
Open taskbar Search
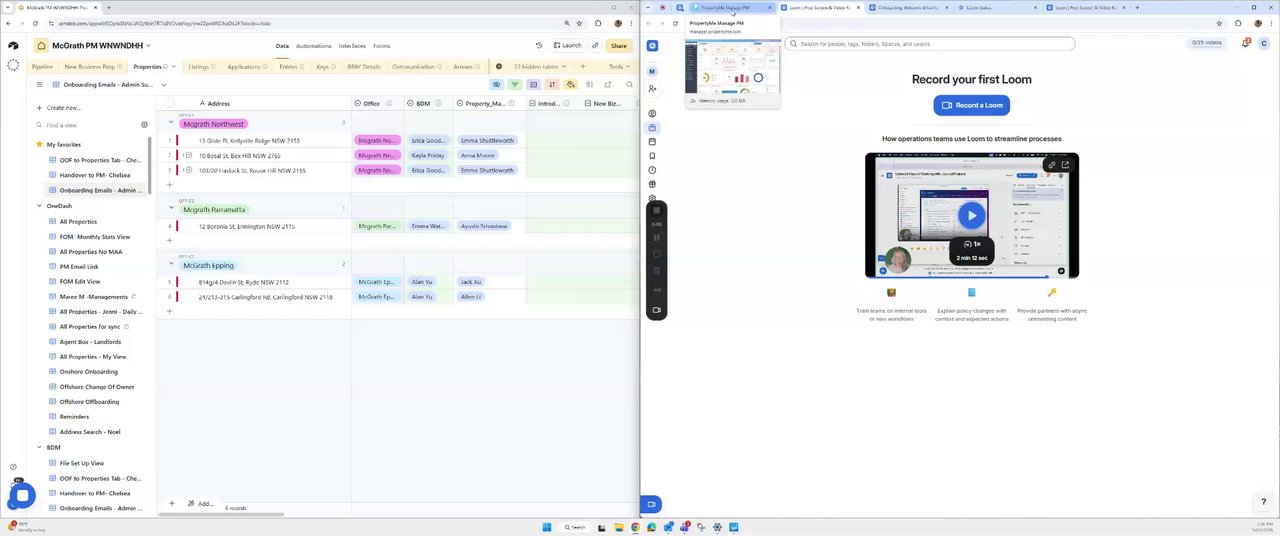pyautogui.click(x=573, y=527)
